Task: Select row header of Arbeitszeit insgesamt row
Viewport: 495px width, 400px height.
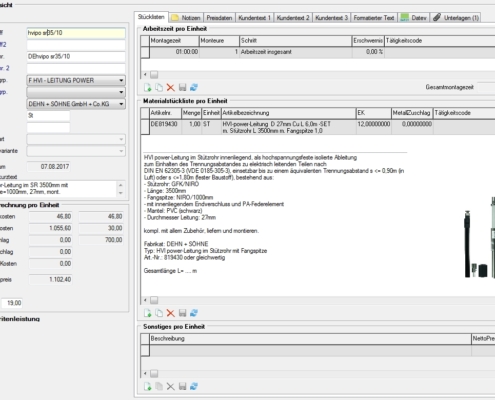Action: (145, 52)
